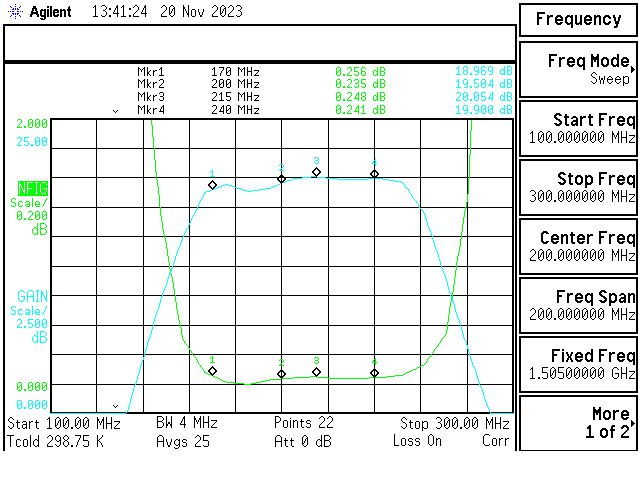Click the Agilent logo in the title bar
This screenshot has width=640, height=480.
40,12
